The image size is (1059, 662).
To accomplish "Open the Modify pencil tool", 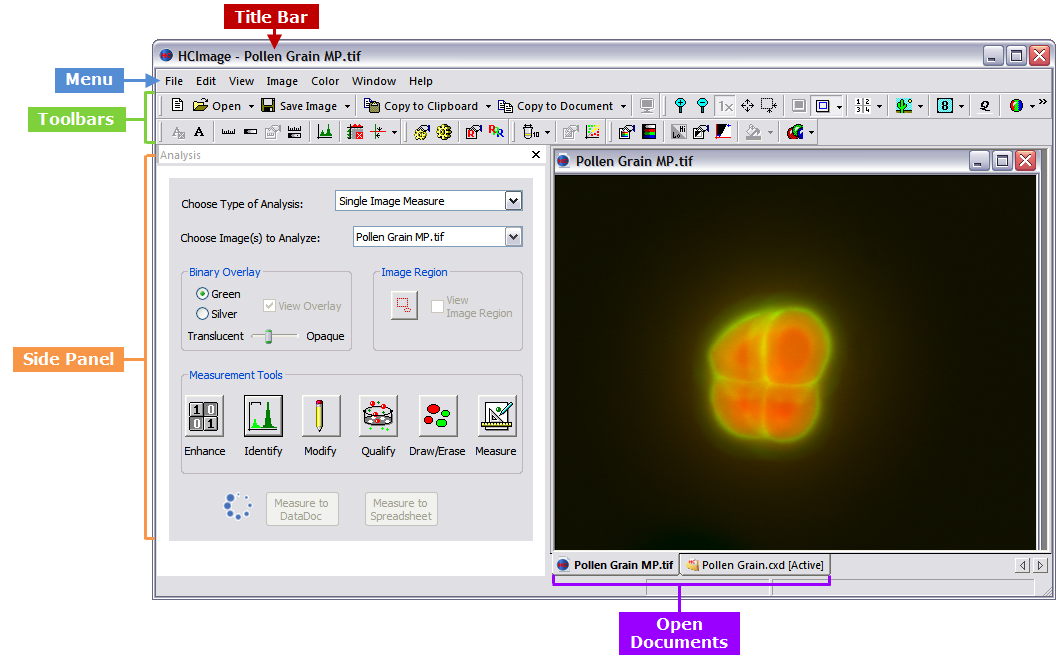I will pyautogui.click(x=321, y=415).
